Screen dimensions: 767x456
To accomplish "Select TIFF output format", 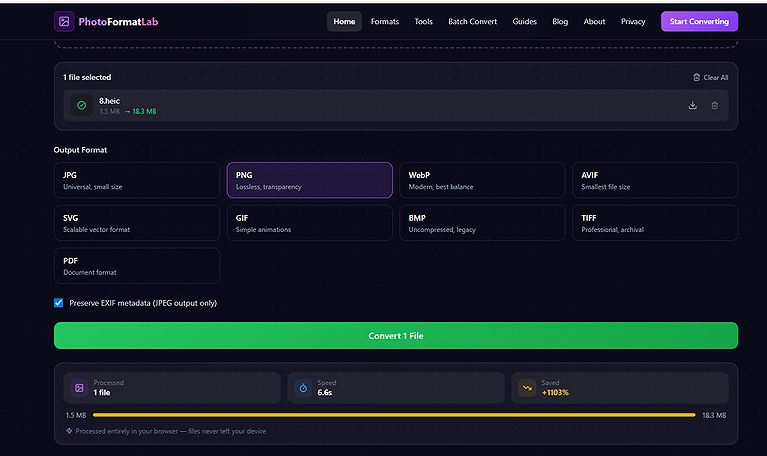I will click(x=655, y=223).
